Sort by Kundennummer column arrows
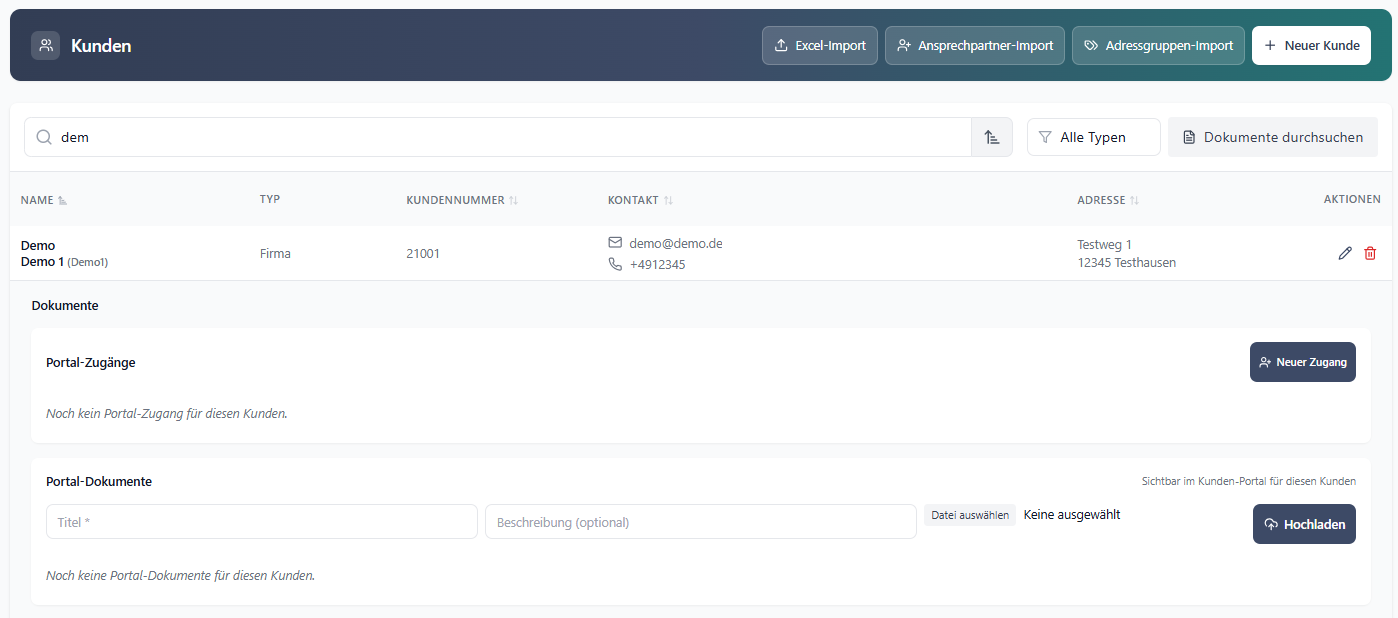 (513, 200)
